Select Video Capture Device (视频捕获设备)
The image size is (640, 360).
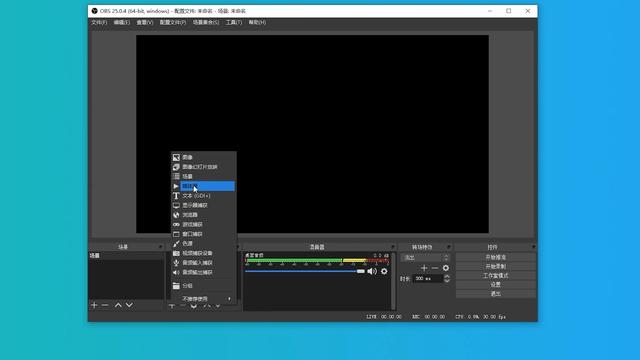pos(203,253)
